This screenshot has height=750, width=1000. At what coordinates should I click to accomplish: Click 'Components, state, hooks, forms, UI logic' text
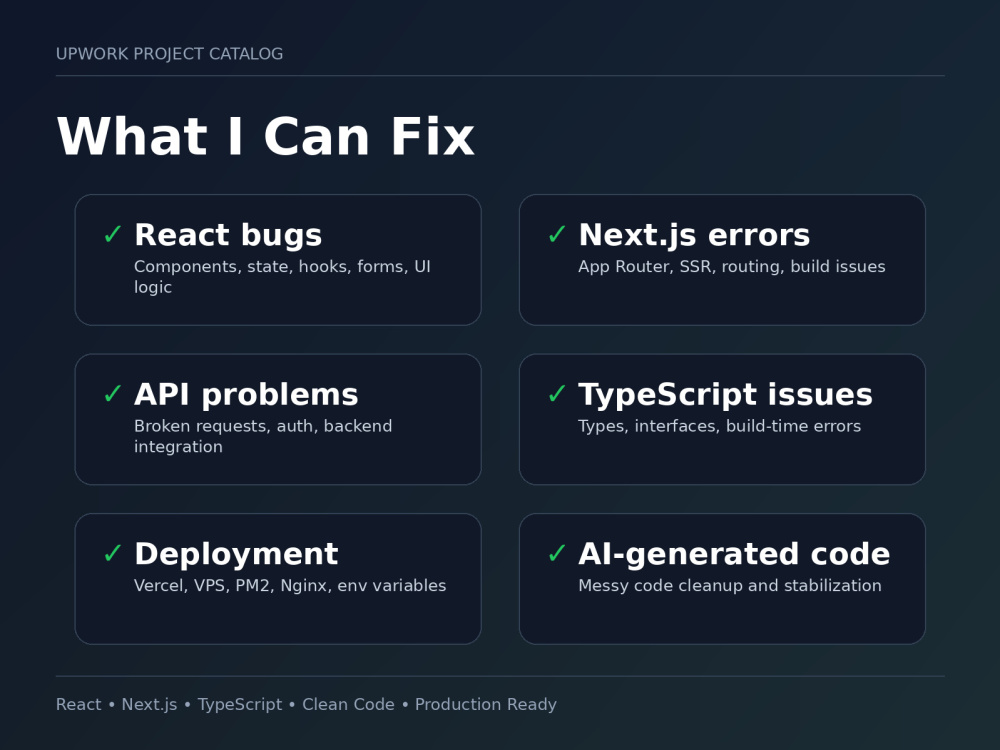coord(283,277)
